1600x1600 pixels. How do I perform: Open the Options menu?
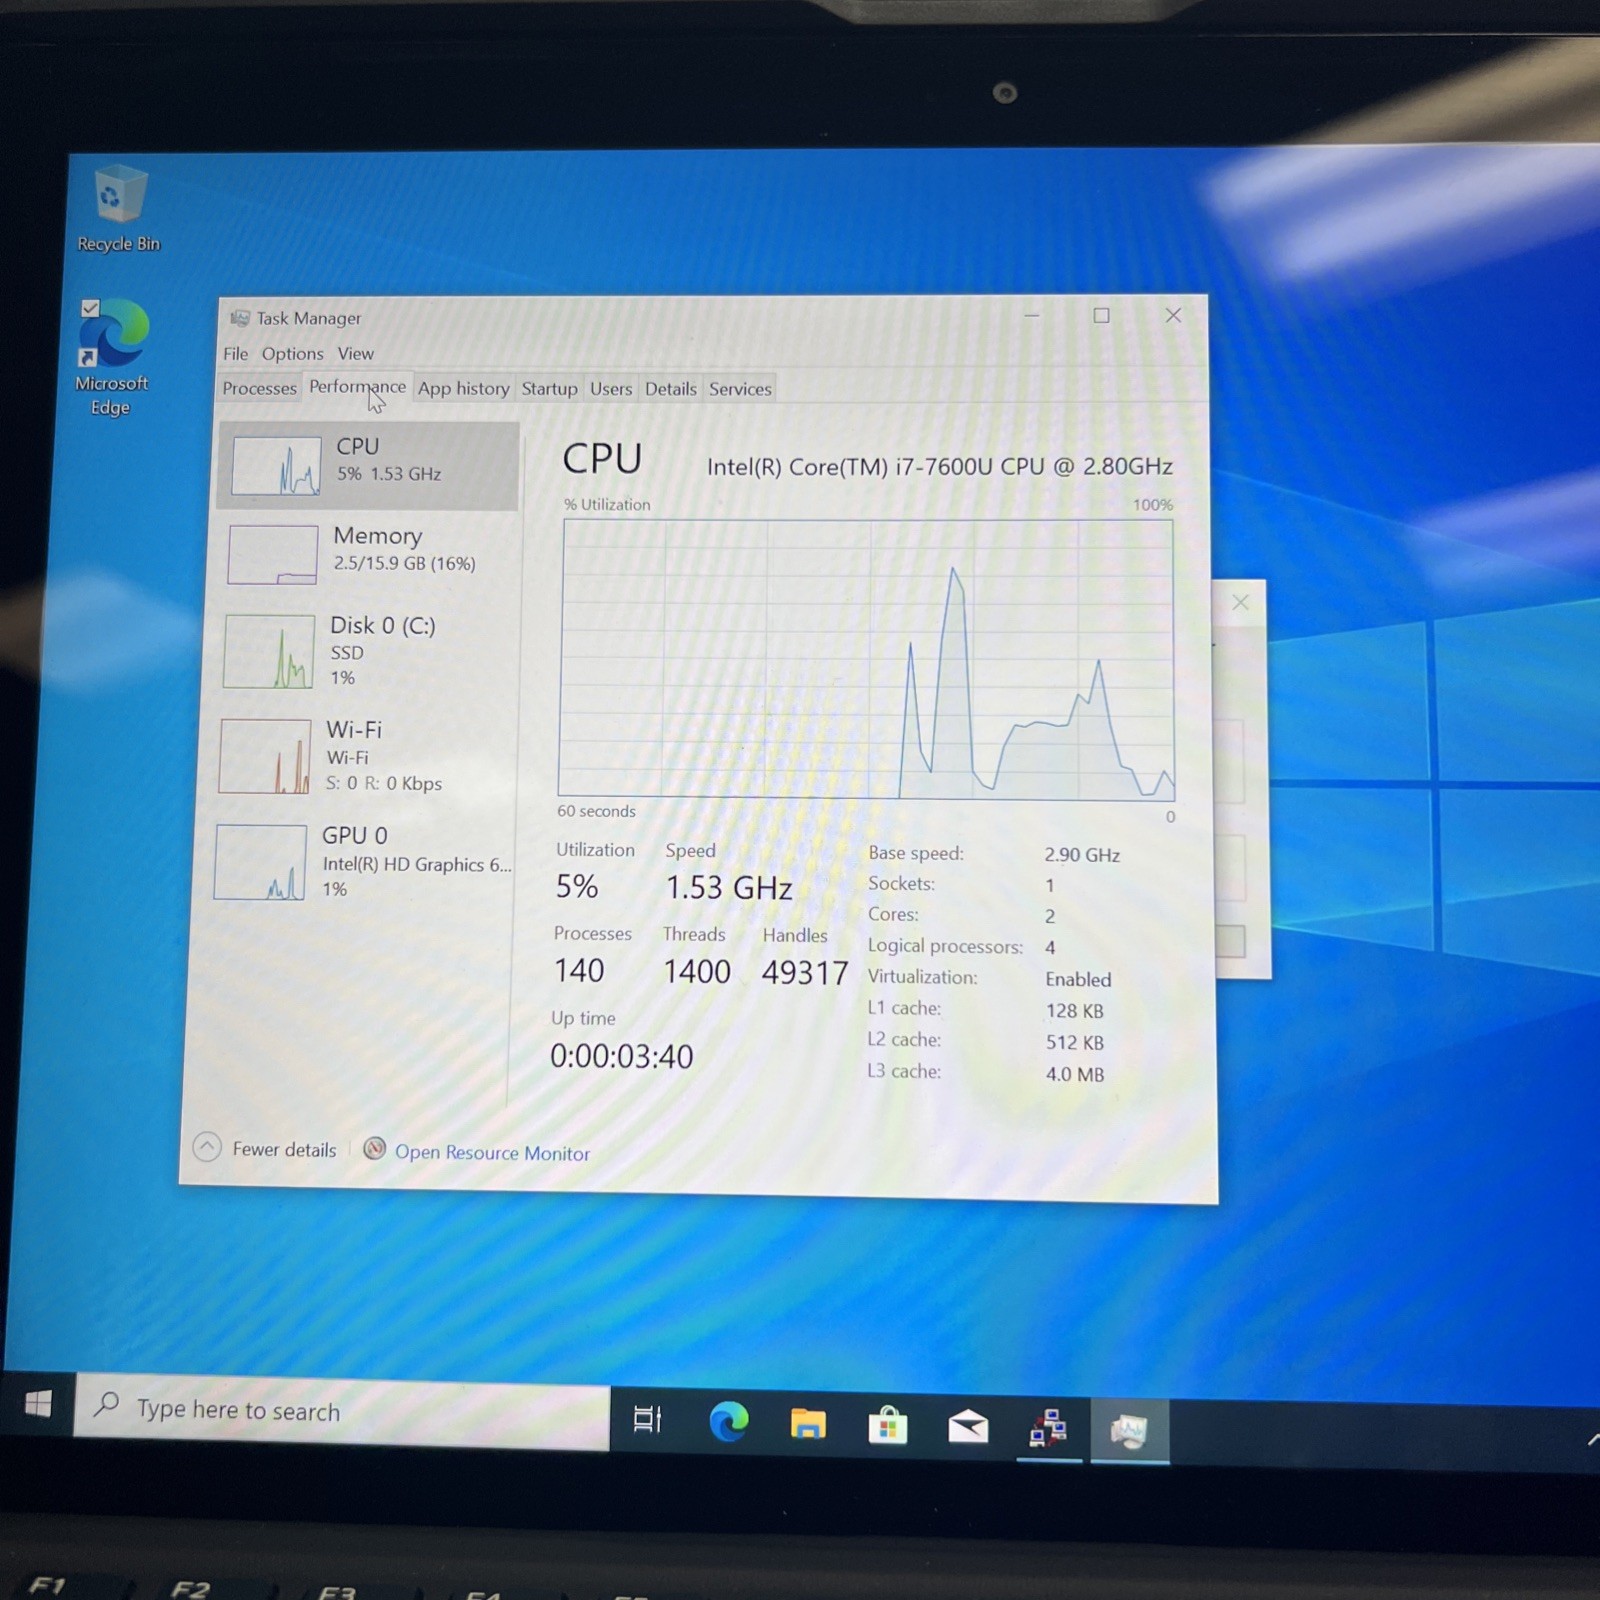293,353
